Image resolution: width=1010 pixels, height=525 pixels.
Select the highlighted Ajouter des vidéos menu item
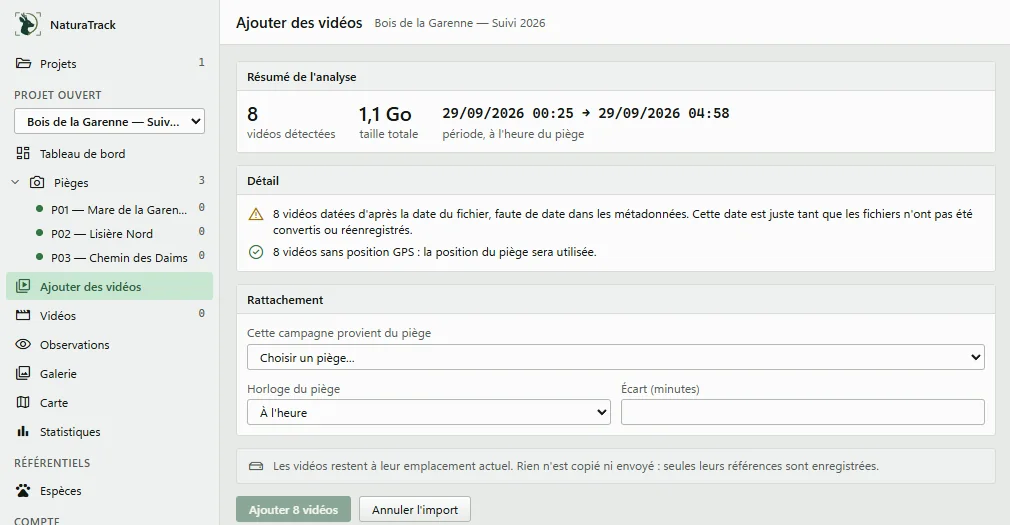[x=110, y=286]
